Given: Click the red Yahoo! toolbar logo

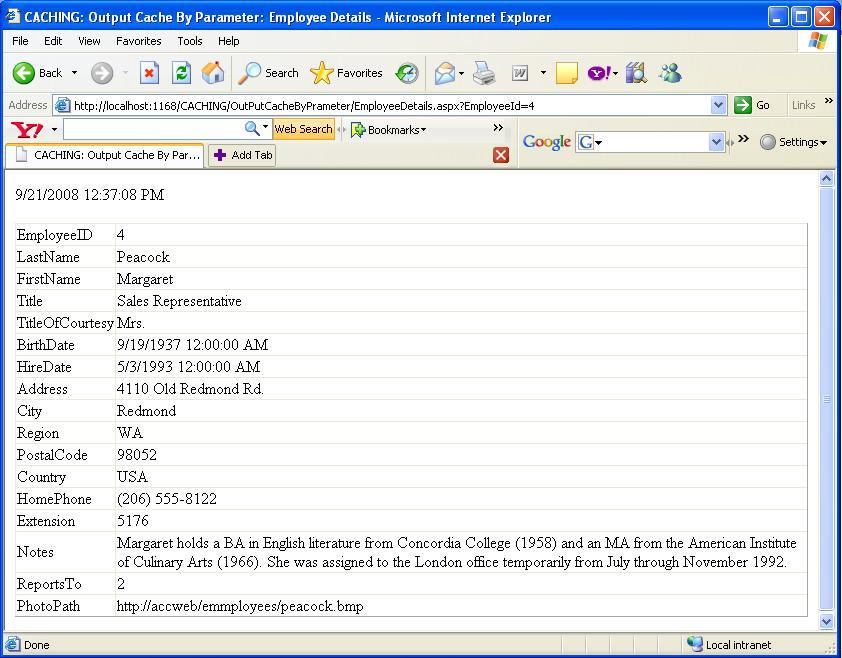Looking at the screenshot, I should coord(27,130).
